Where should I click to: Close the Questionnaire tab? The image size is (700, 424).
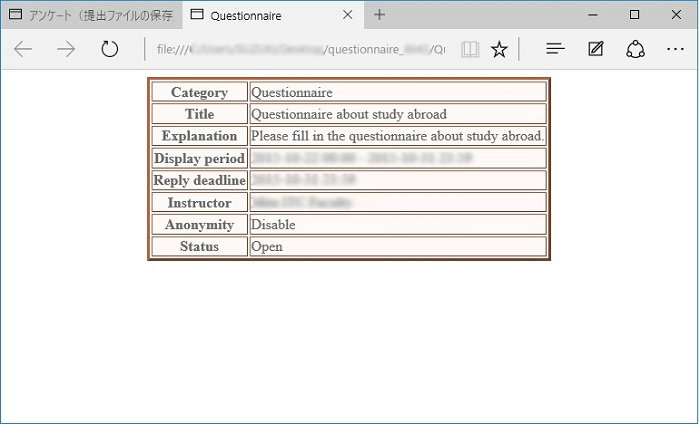[x=347, y=16]
